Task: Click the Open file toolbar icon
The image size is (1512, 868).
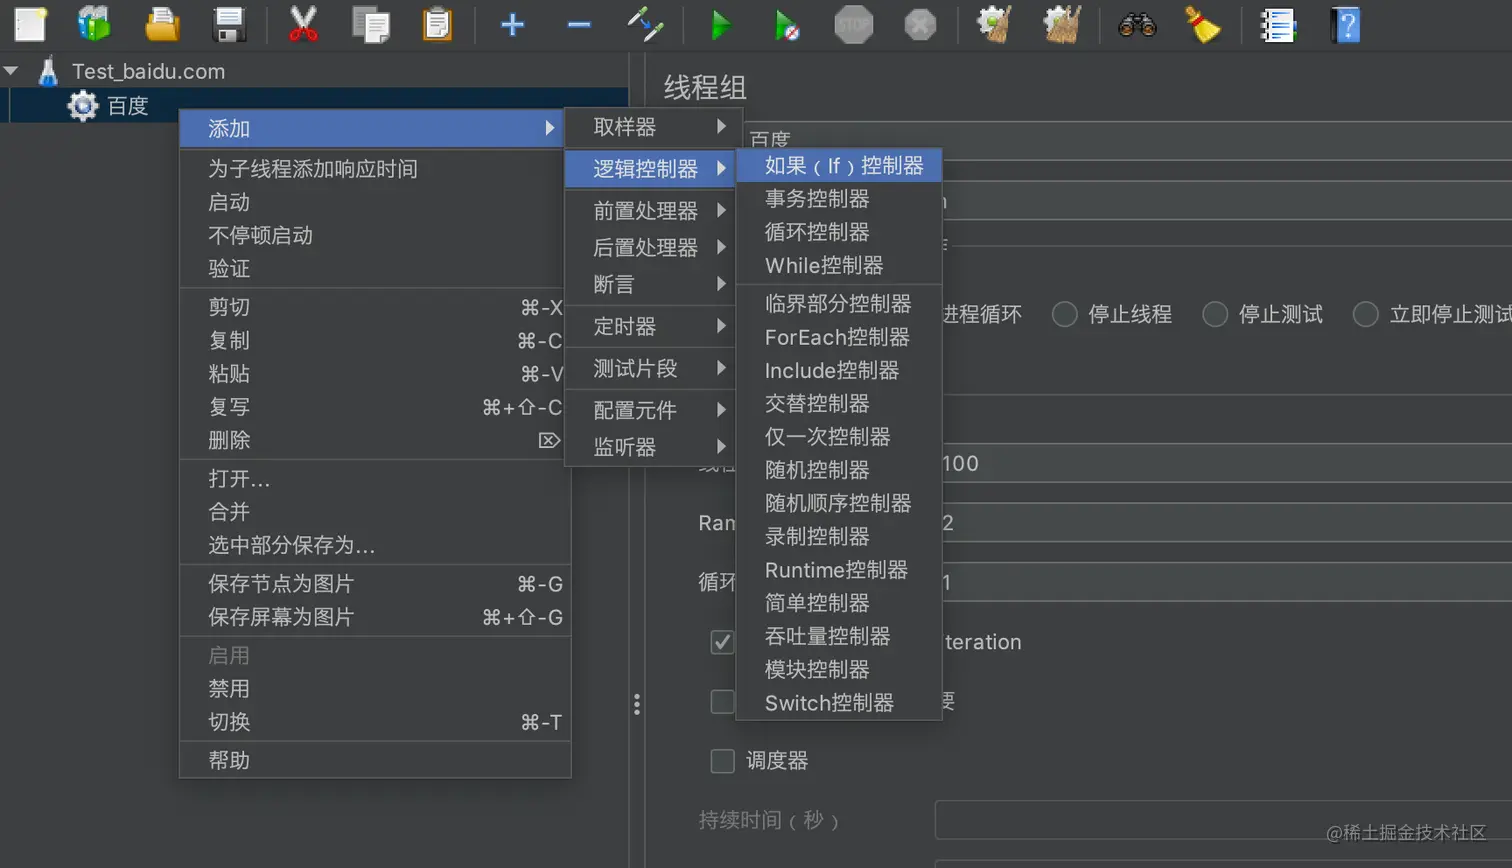Action: (x=162, y=24)
